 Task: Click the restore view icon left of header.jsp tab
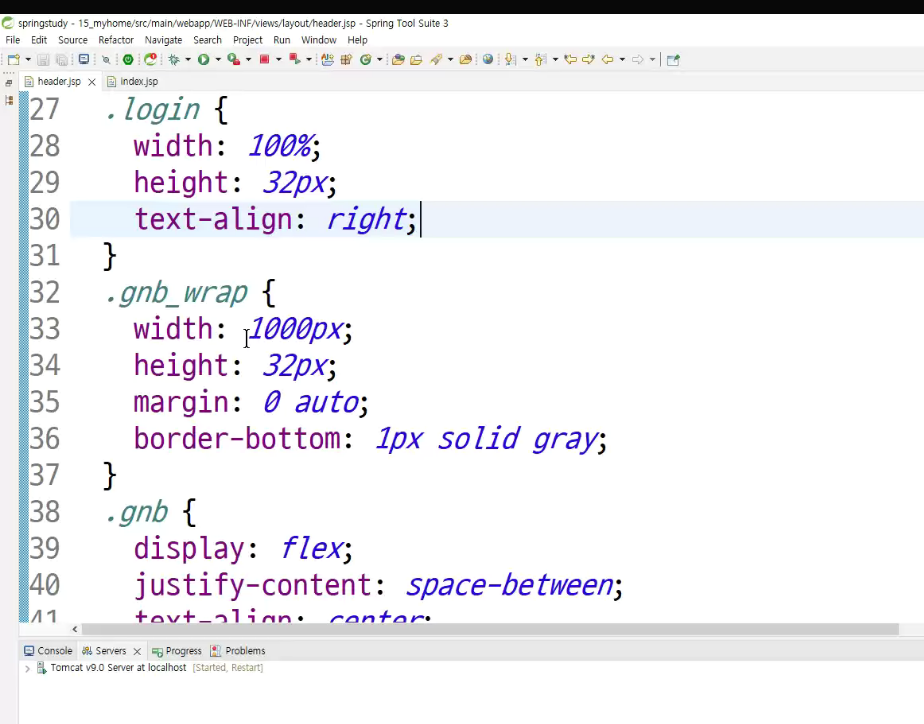8,83
